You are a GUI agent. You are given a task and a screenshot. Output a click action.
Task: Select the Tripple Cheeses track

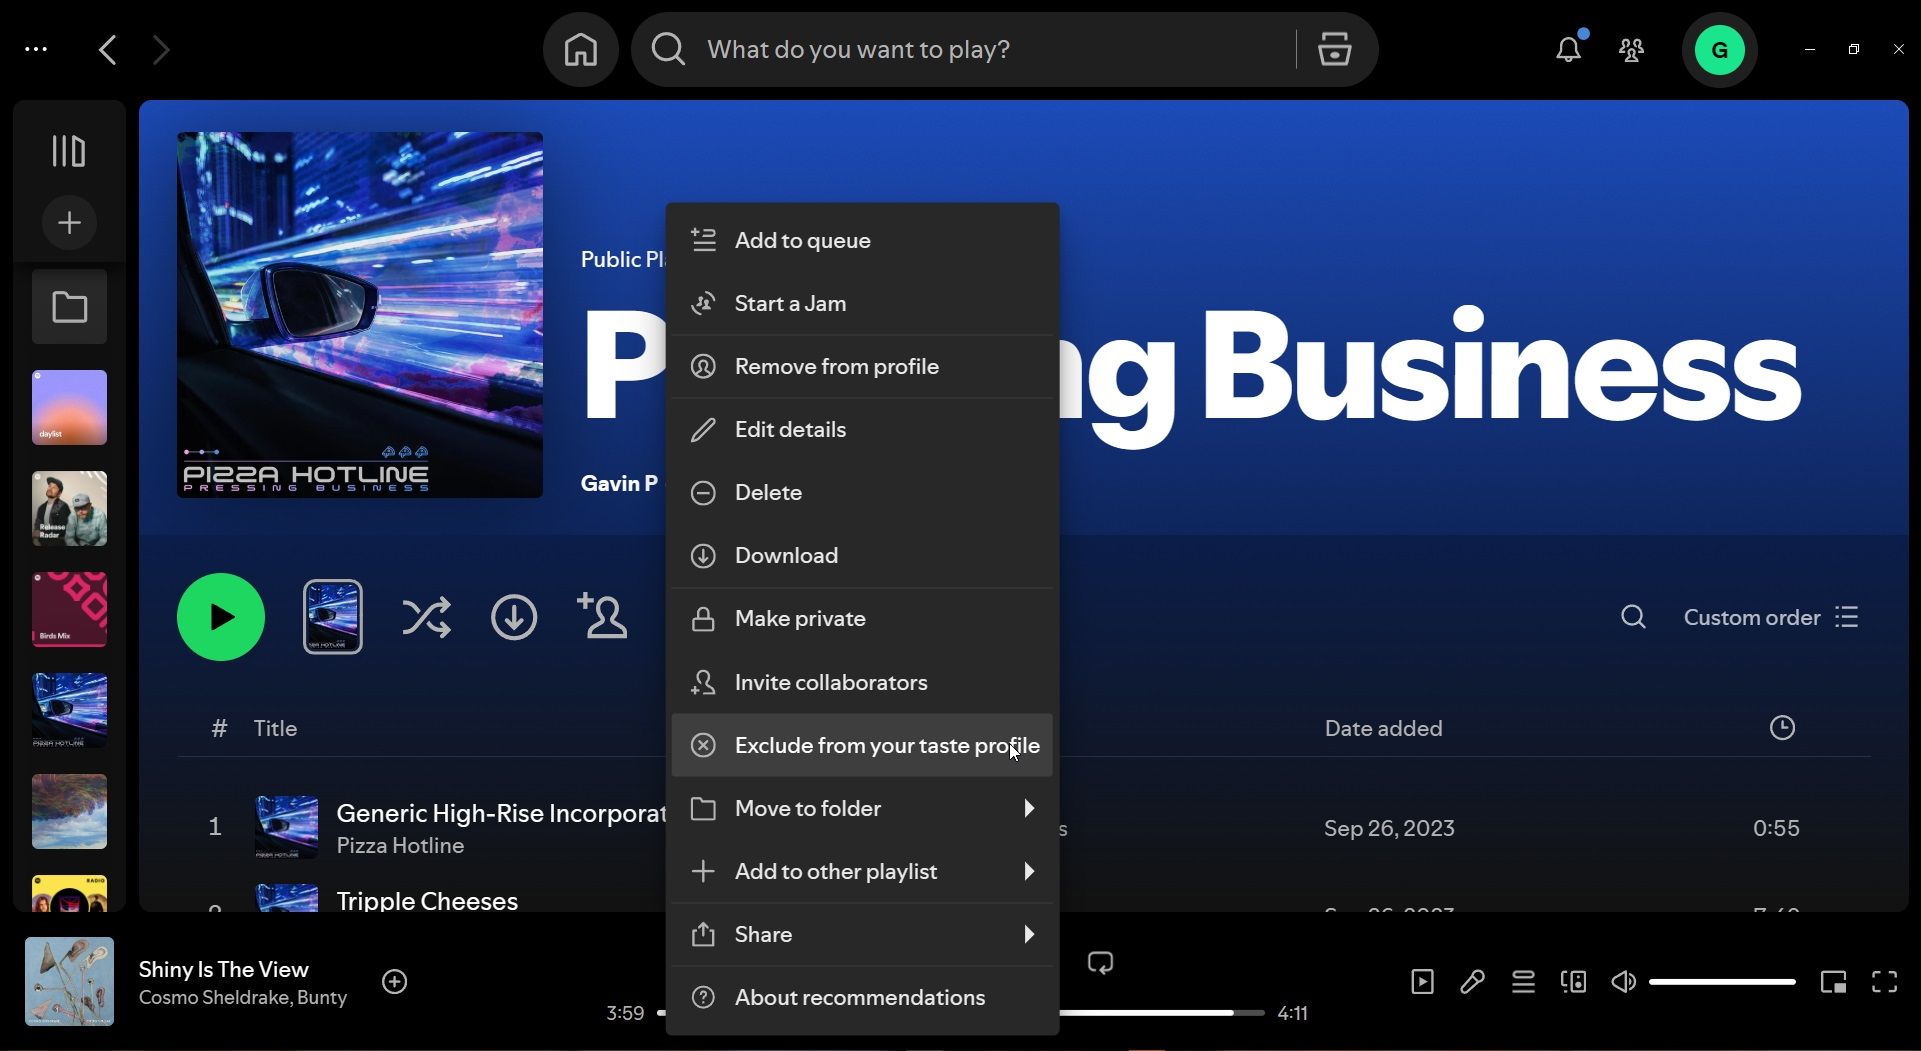pos(427,900)
